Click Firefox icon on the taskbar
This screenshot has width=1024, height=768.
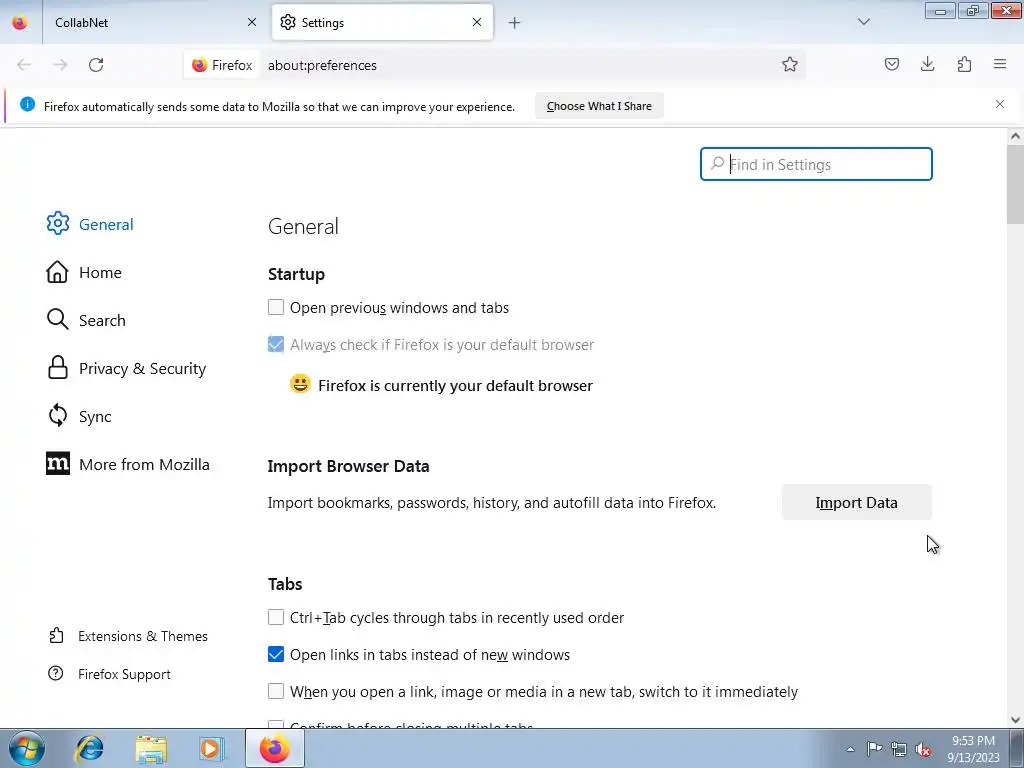(x=275, y=748)
